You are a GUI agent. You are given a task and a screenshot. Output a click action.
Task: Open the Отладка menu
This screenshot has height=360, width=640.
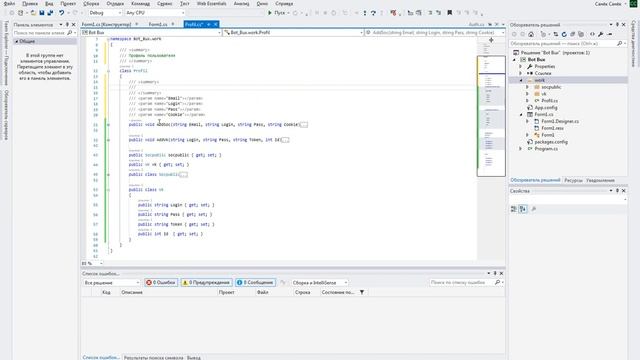pyautogui.click(x=115, y=4)
